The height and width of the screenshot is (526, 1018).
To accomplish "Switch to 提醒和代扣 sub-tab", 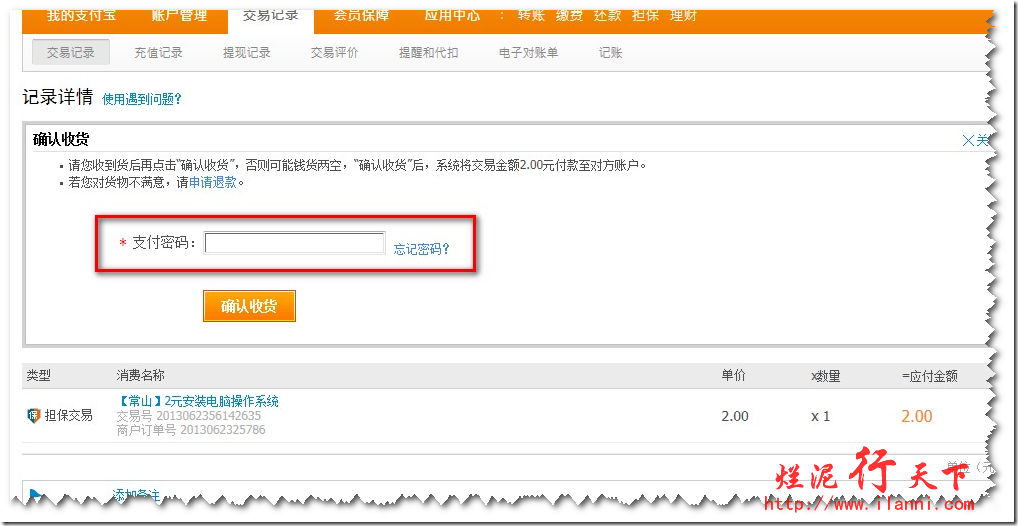I will (428, 53).
